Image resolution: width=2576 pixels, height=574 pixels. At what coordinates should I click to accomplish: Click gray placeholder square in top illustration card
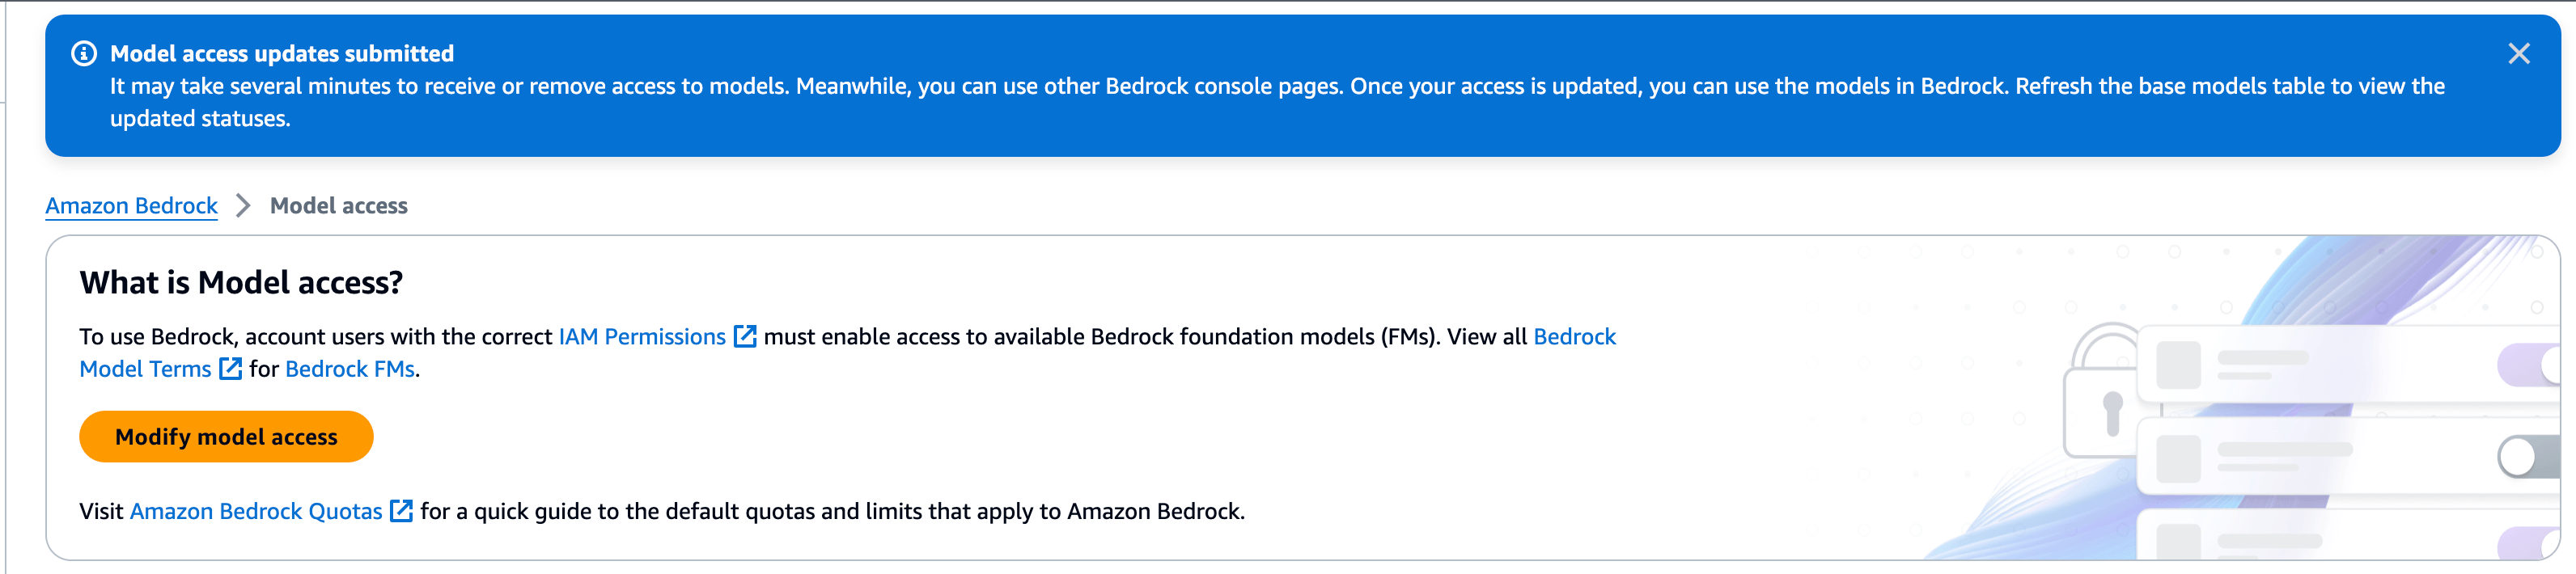tap(2178, 365)
